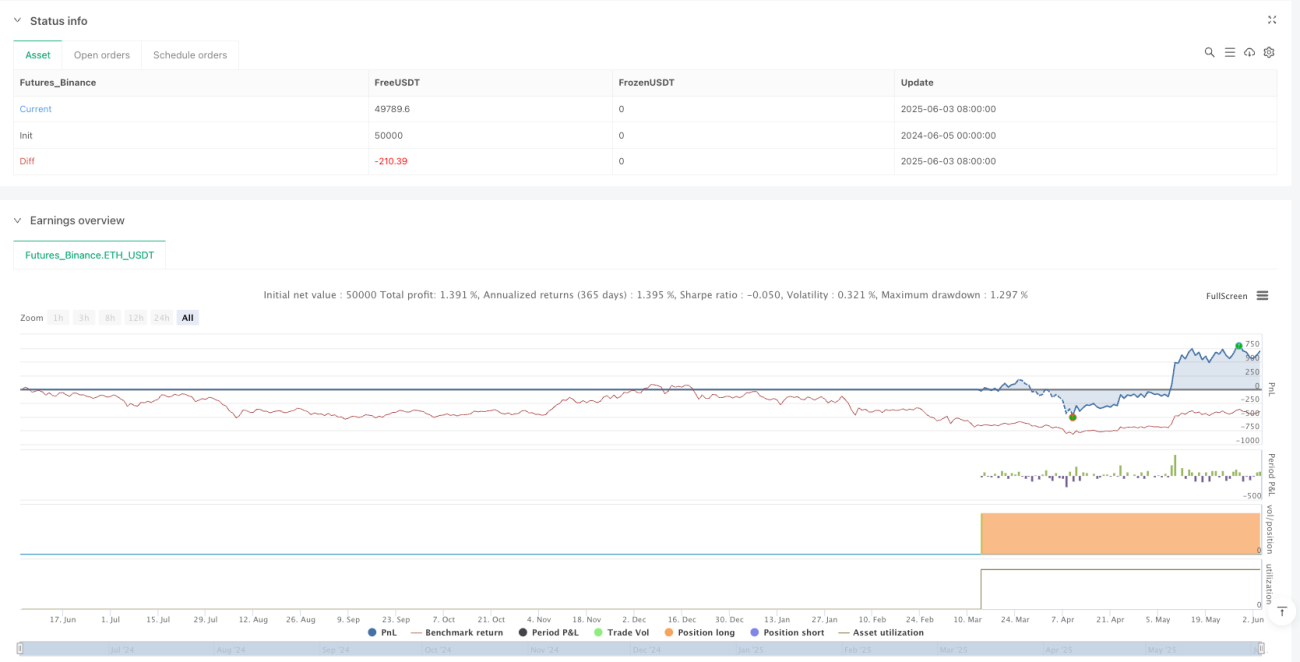Toggle the Position long legend series

(x=699, y=632)
